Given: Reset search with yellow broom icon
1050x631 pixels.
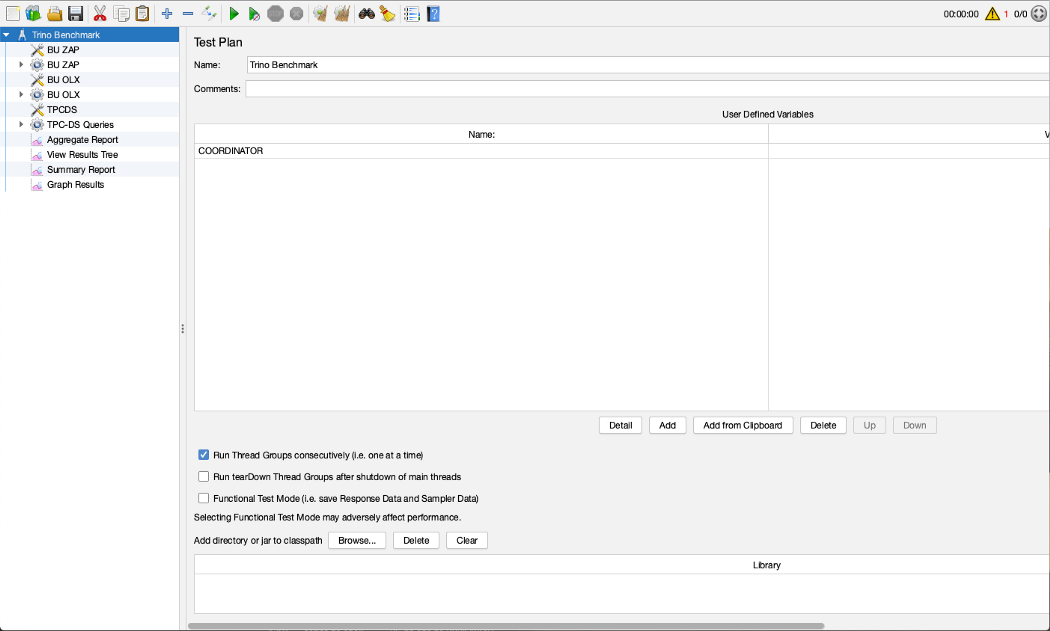Looking at the screenshot, I should 387,13.
